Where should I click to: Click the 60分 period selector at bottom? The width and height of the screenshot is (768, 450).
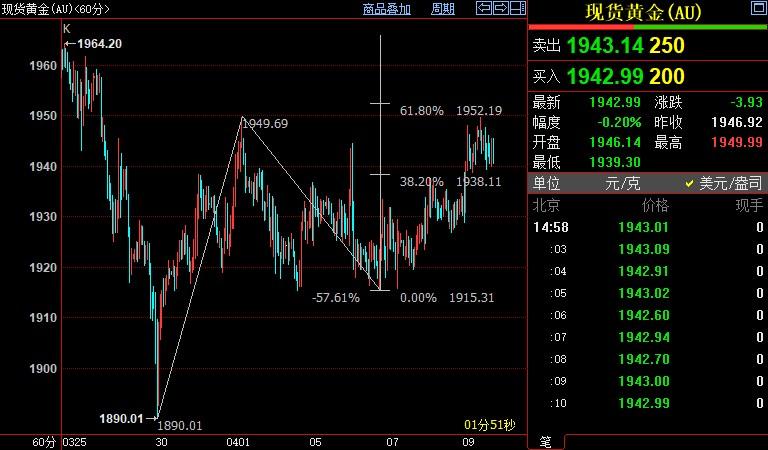point(42,441)
